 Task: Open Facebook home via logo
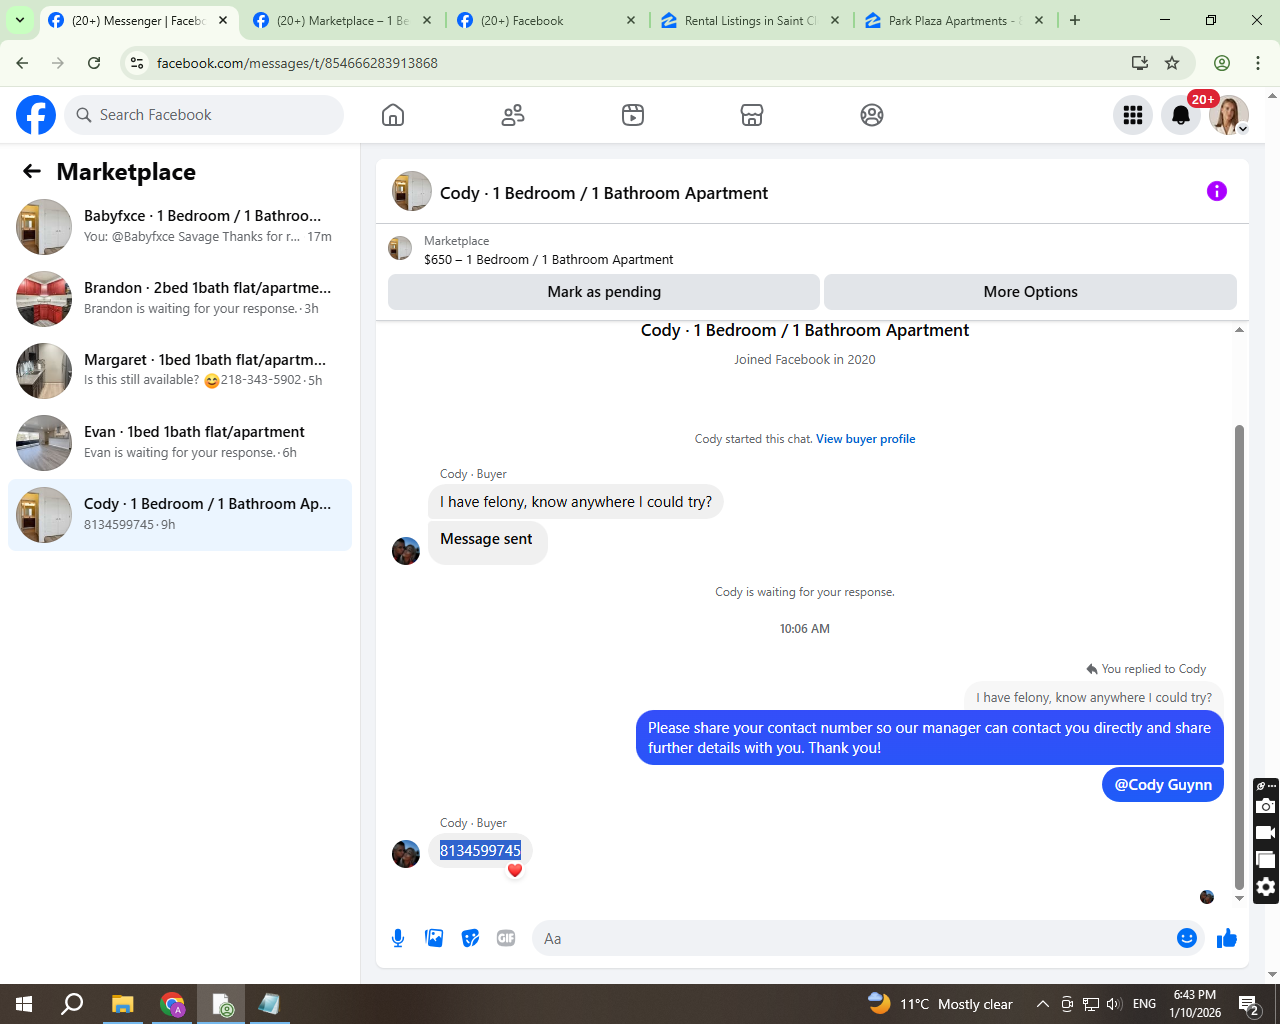click(36, 115)
